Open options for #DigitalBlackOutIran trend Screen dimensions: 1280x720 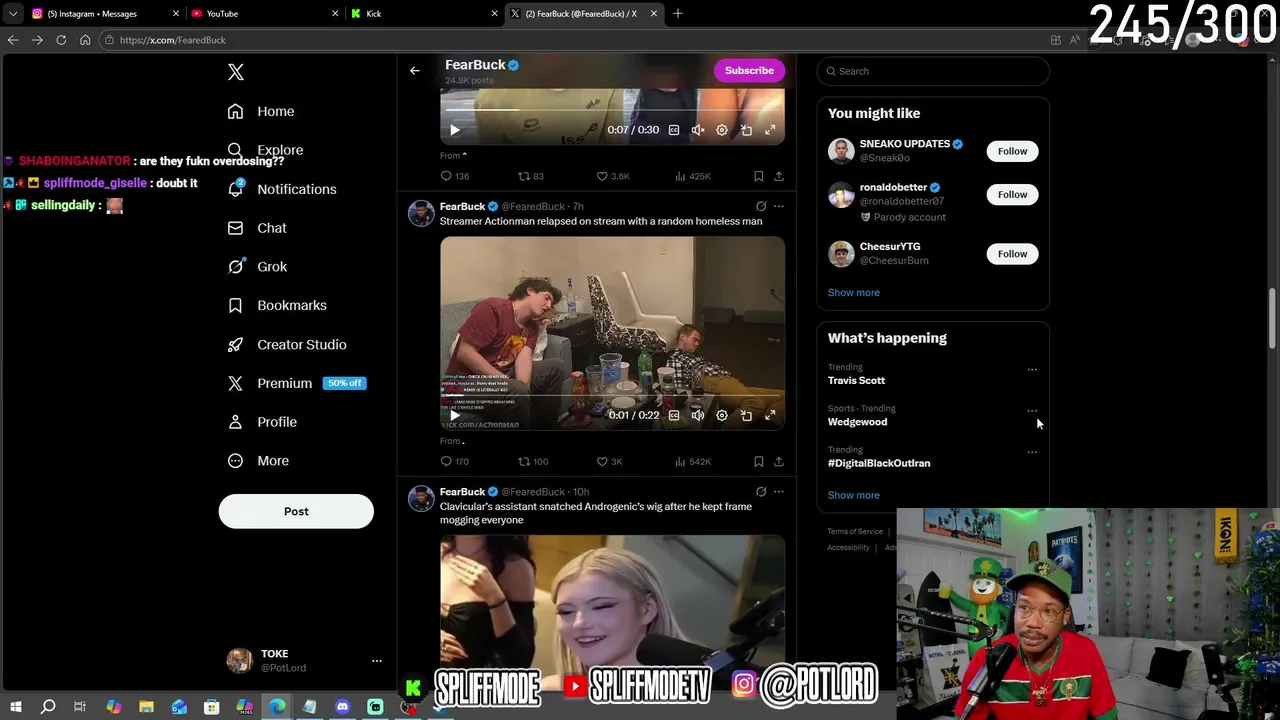[x=1032, y=451]
